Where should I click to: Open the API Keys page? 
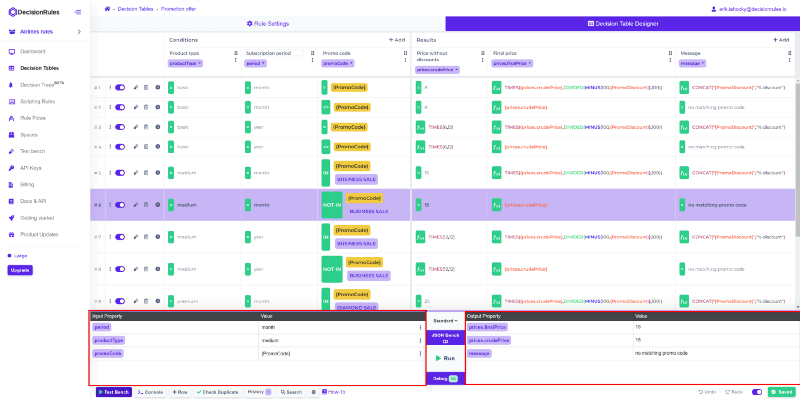pyautogui.click(x=31, y=168)
